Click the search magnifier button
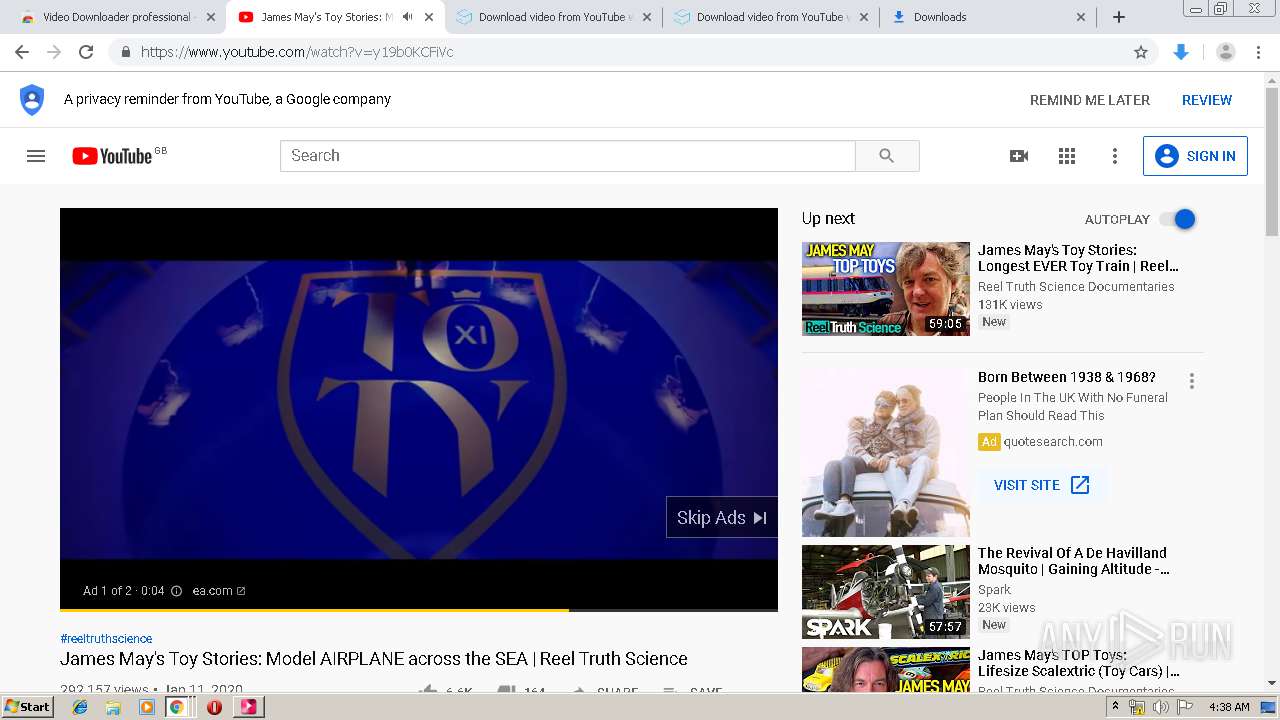The height and width of the screenshot is (720, 1280). tap(887, 156)
